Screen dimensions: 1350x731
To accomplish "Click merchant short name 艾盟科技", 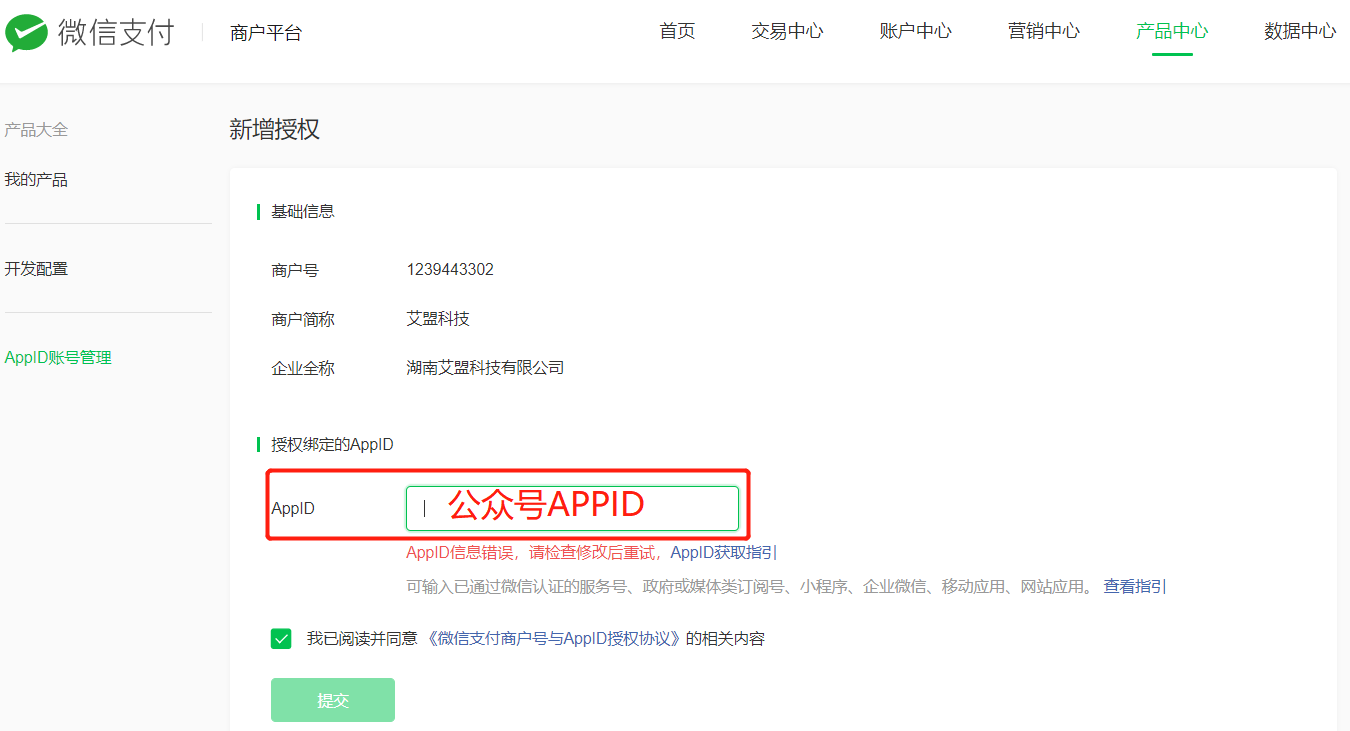I will tap(438, 319).
